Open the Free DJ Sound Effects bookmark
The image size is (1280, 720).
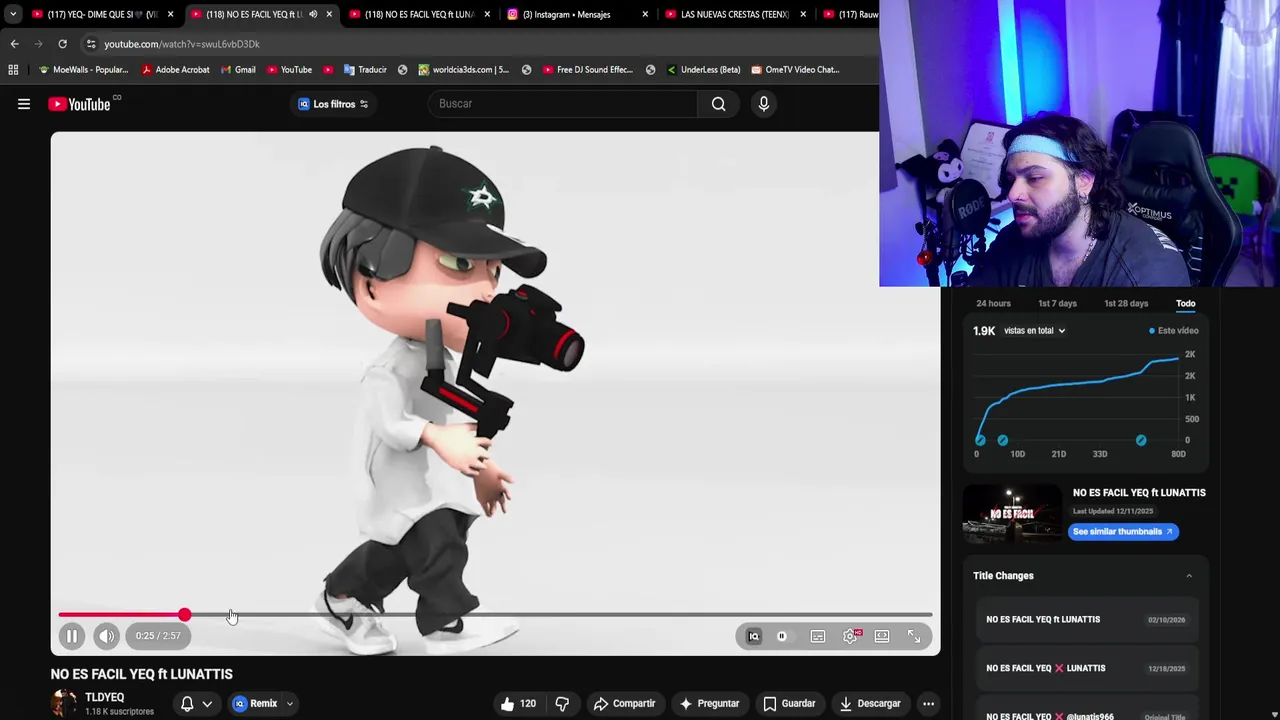[x=588, y=70]
